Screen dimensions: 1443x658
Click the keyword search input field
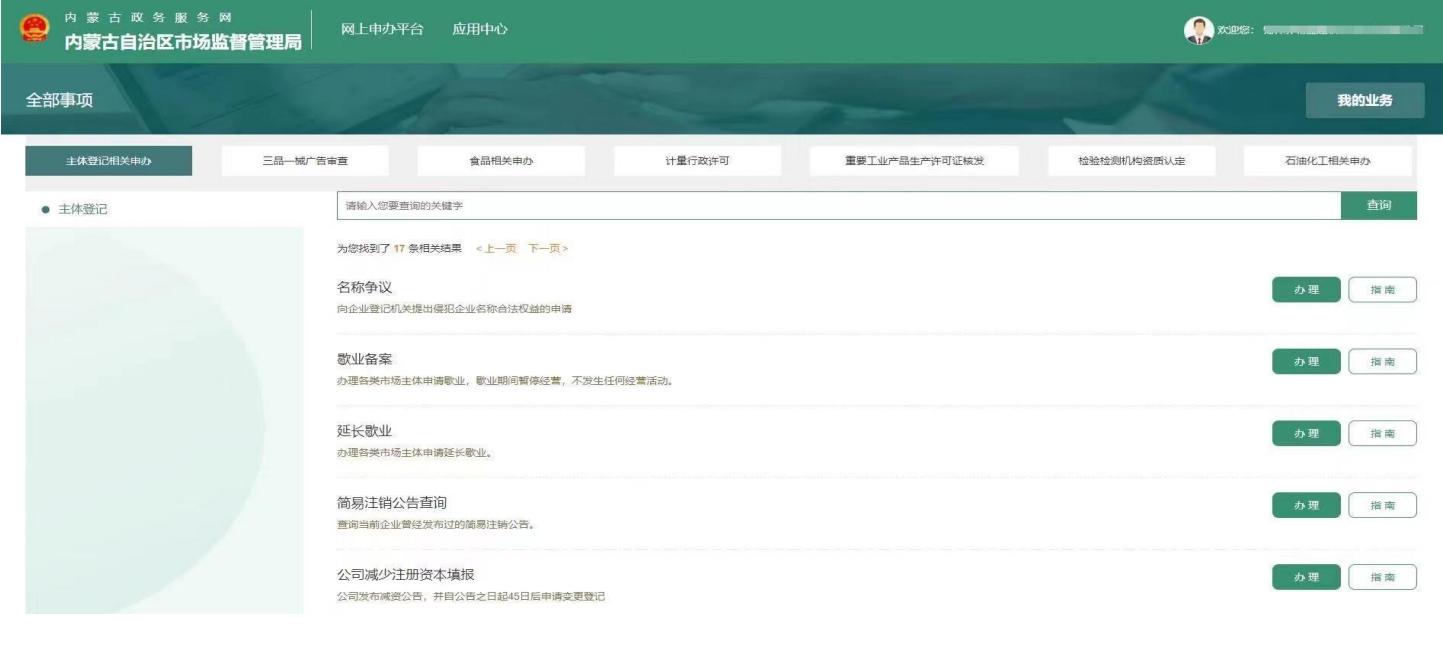tap(838, 206)
